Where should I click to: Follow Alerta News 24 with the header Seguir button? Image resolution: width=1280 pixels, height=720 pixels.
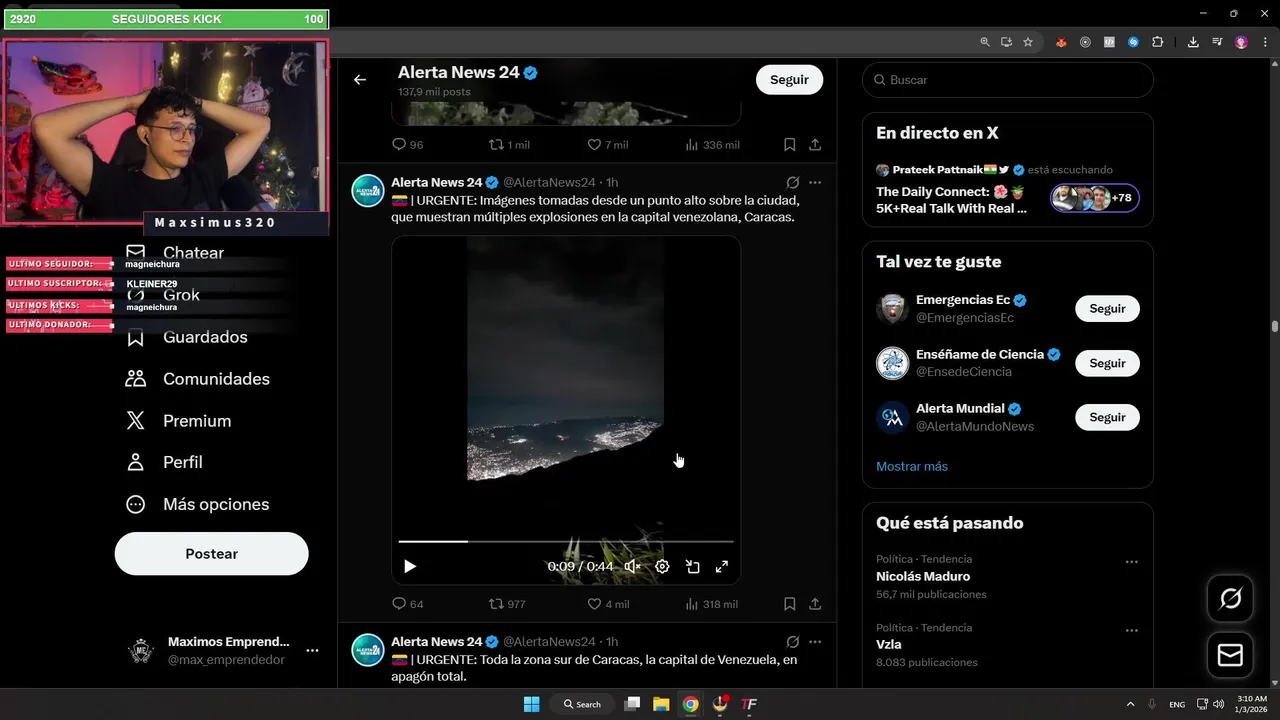(x=789, y=80)
